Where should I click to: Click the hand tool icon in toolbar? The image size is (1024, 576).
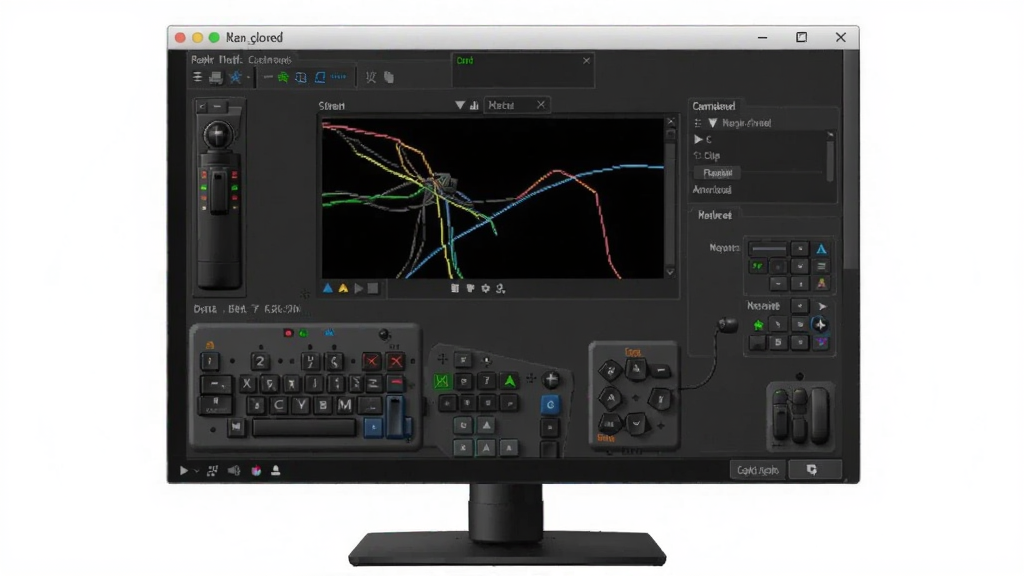click(x=389, y=77)
